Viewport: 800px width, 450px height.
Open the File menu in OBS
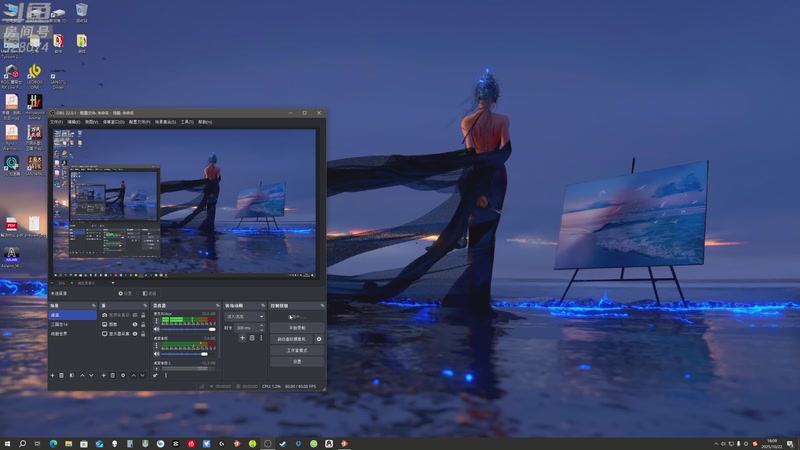pos(56,122)
